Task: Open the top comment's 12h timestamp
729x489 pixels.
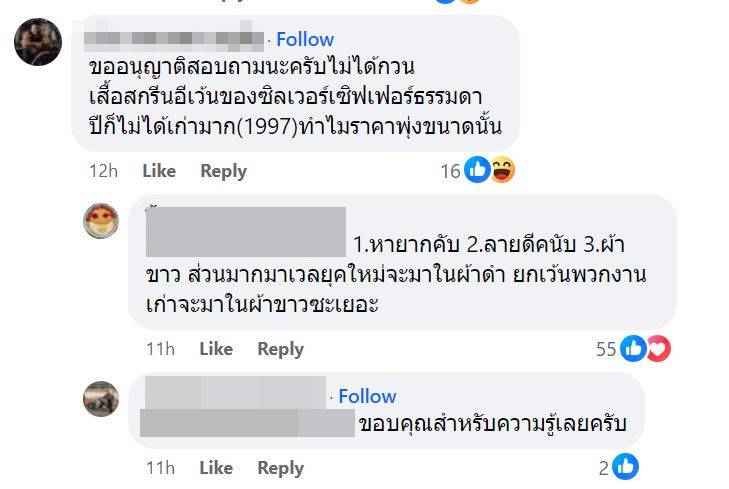Action: 103,171
